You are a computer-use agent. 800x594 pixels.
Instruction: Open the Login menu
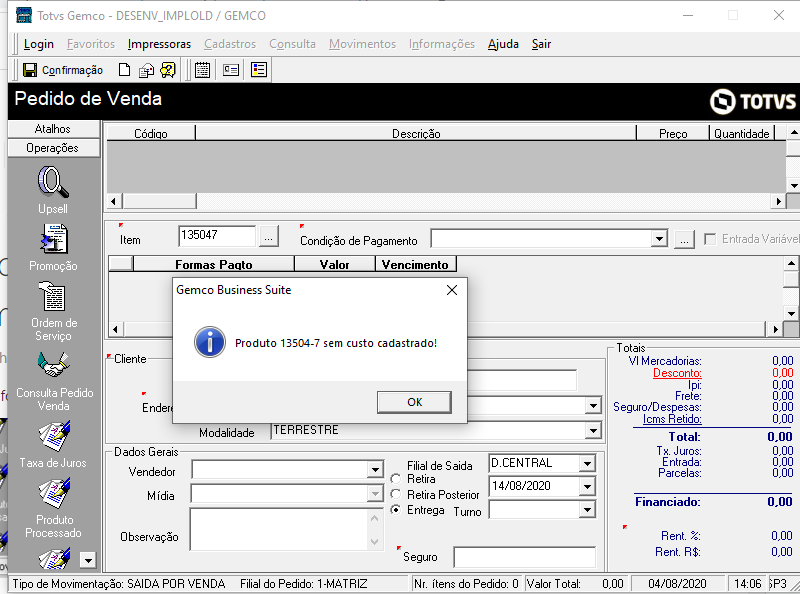(38, 44)
